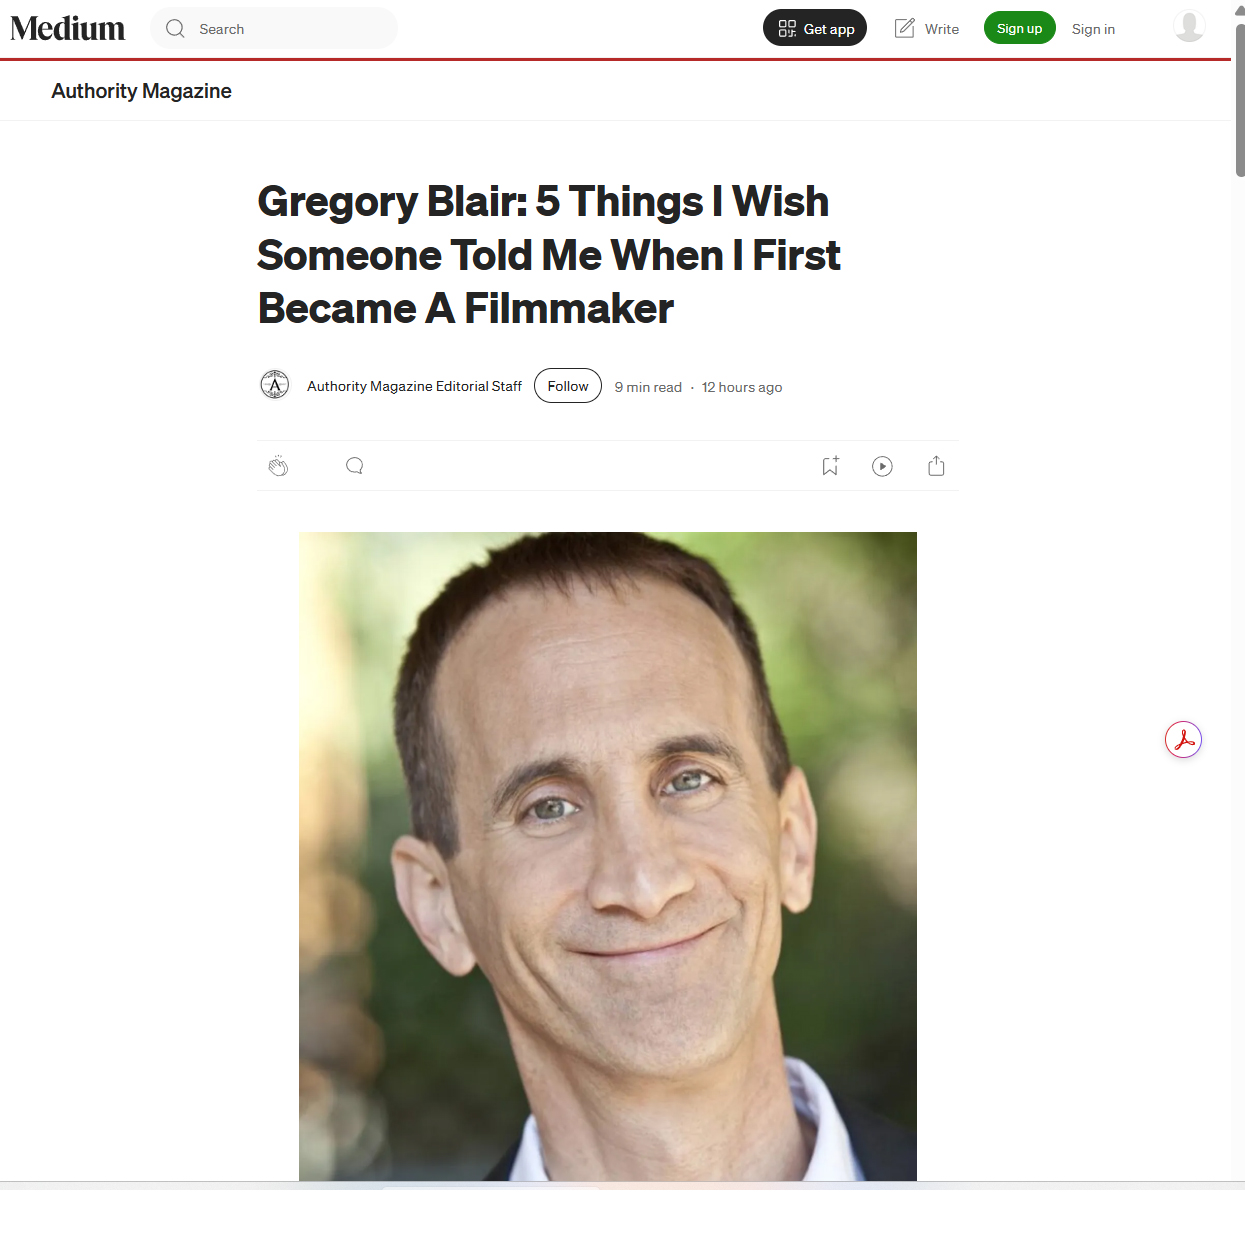Click the Write pencil icon
This screenshot has height=1244, width=1245.
[904, 28]
